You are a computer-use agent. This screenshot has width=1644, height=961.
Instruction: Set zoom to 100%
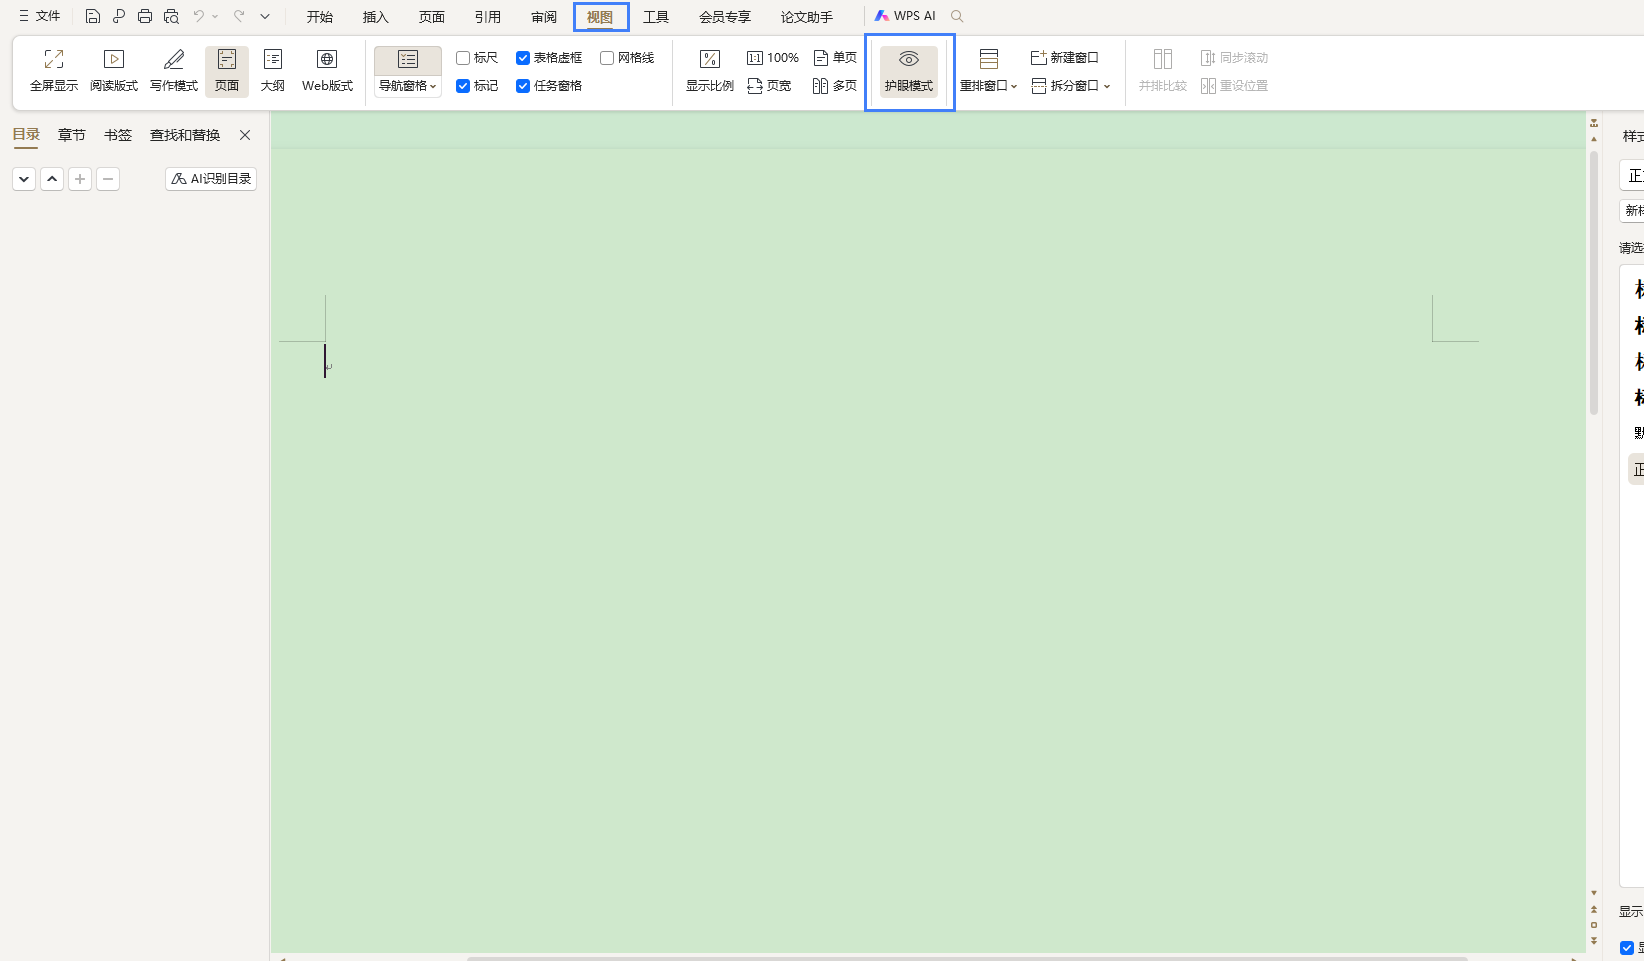pyautogui.click(x=773, y=58)
